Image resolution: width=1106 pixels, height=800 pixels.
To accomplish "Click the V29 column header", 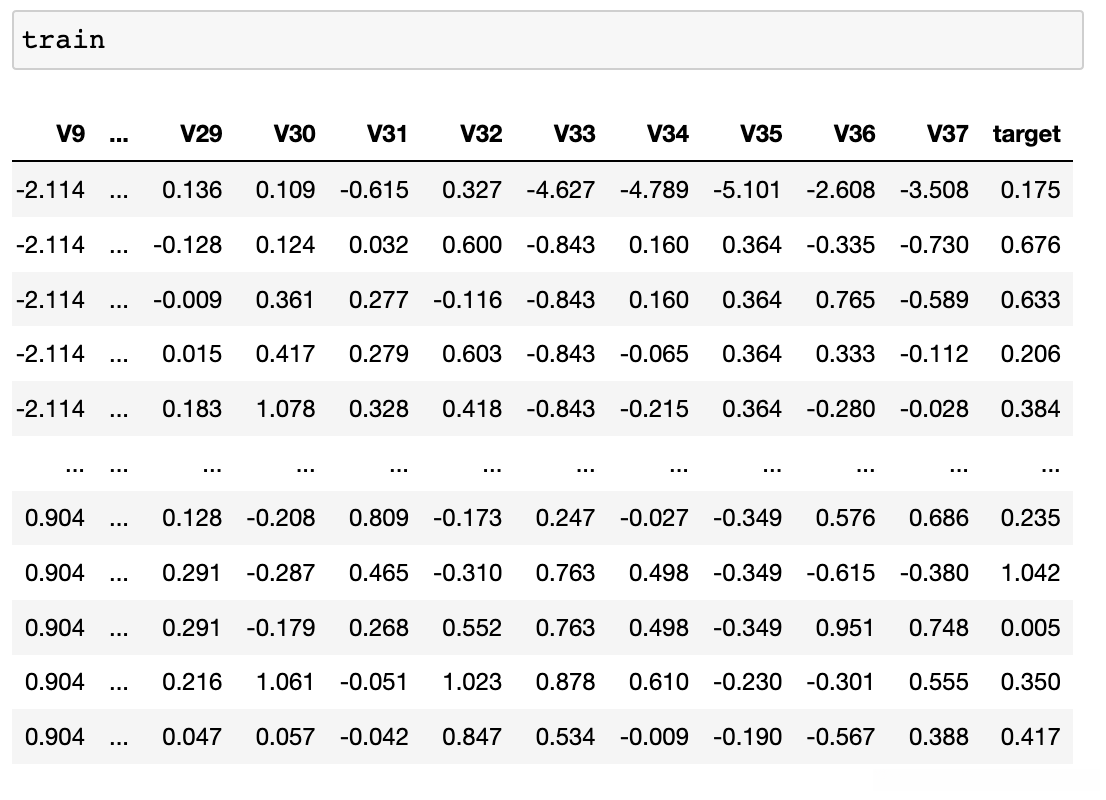I will coord(201,134).
